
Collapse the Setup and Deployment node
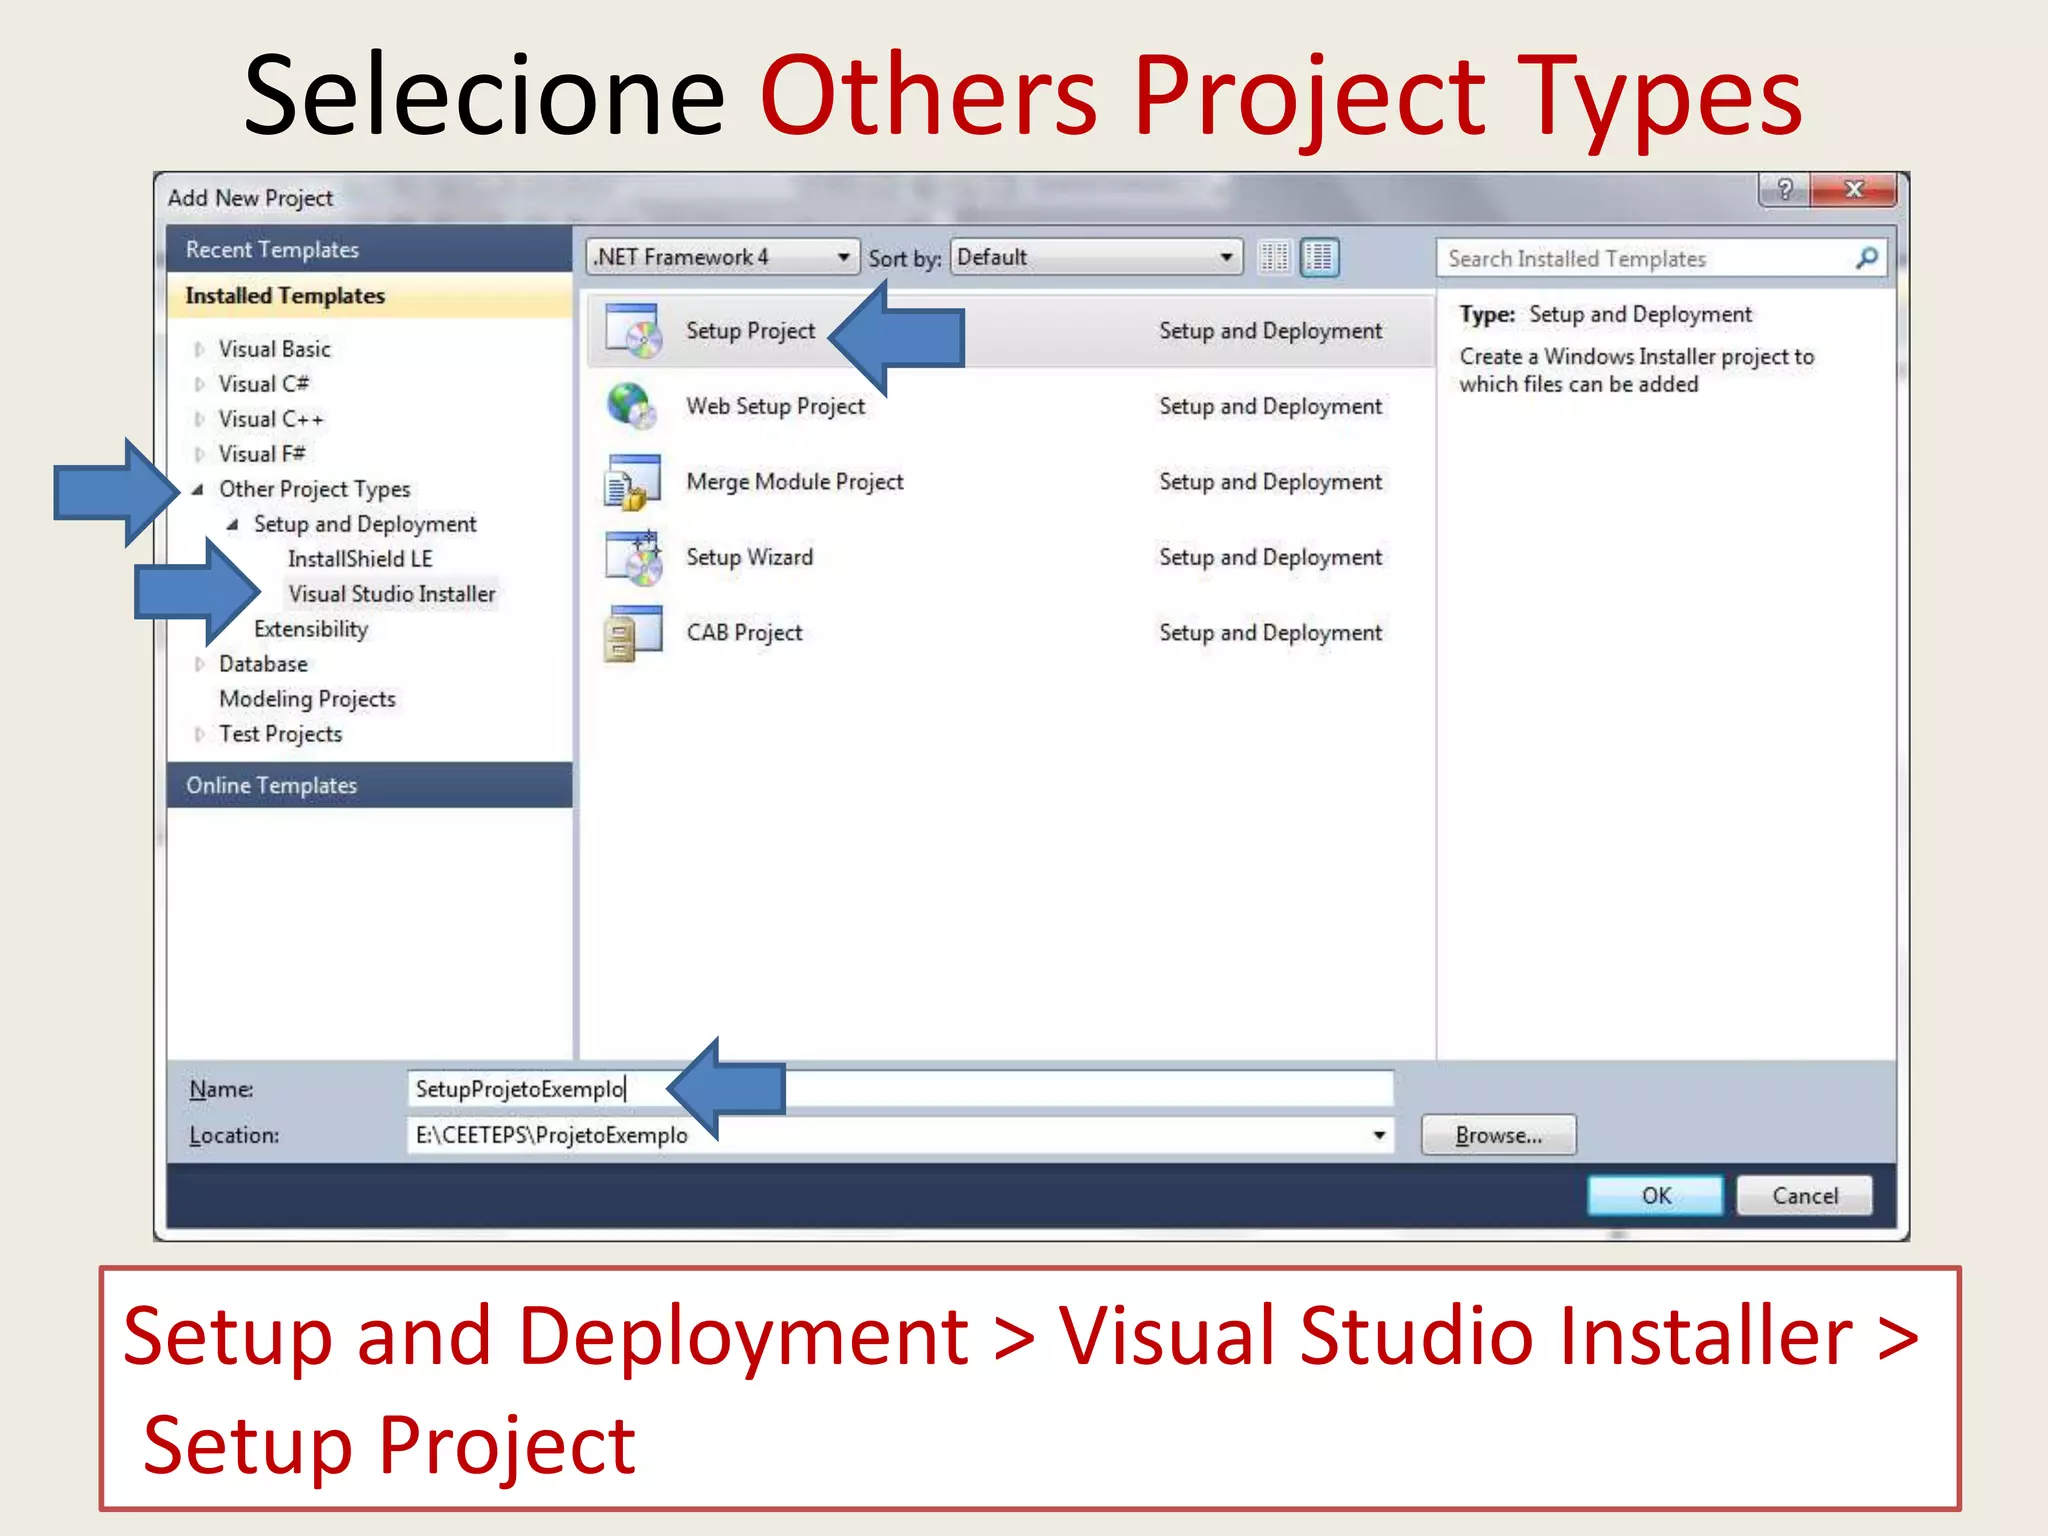pyautogui.click(x=232, y=524)
